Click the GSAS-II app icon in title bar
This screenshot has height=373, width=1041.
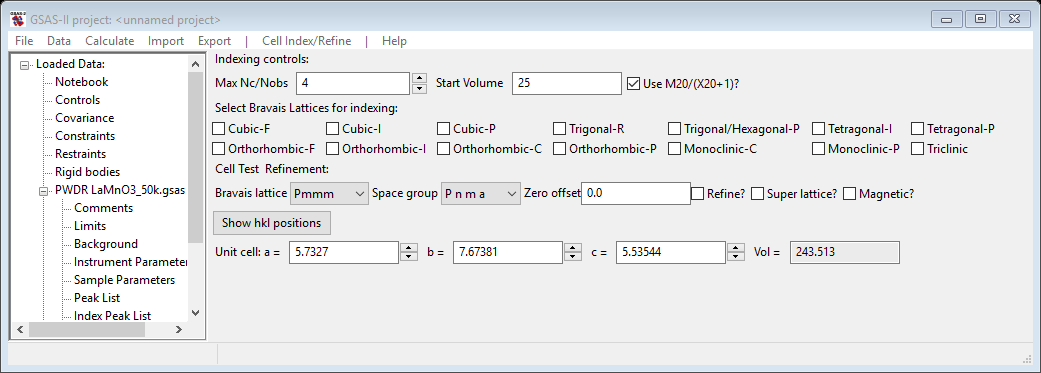click(18, 19)
